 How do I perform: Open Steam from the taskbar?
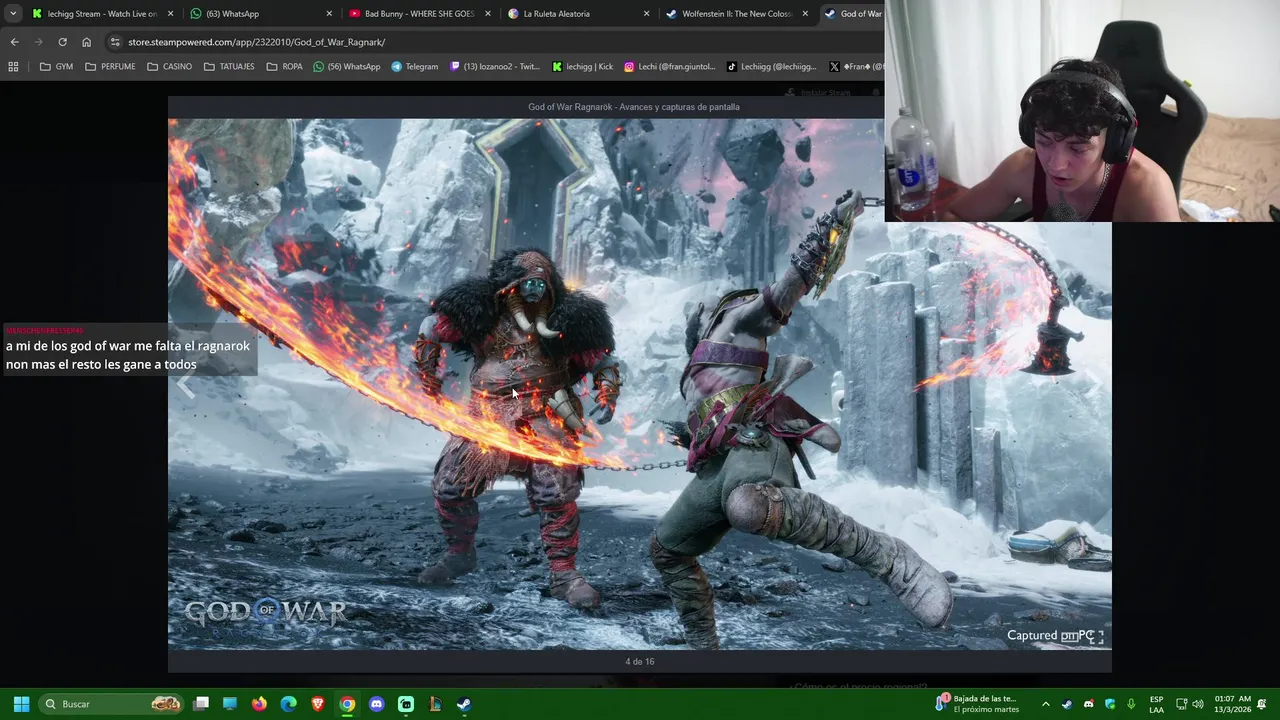(x=464, y=704)
